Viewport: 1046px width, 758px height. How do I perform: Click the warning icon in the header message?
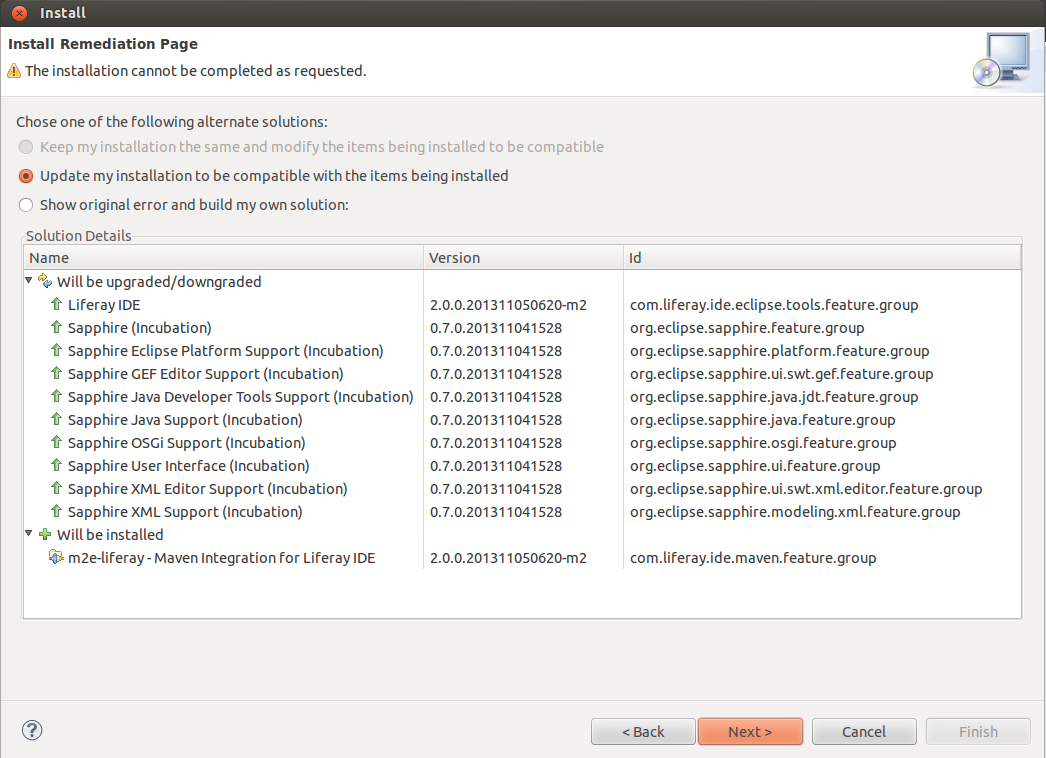click(14, 71)
